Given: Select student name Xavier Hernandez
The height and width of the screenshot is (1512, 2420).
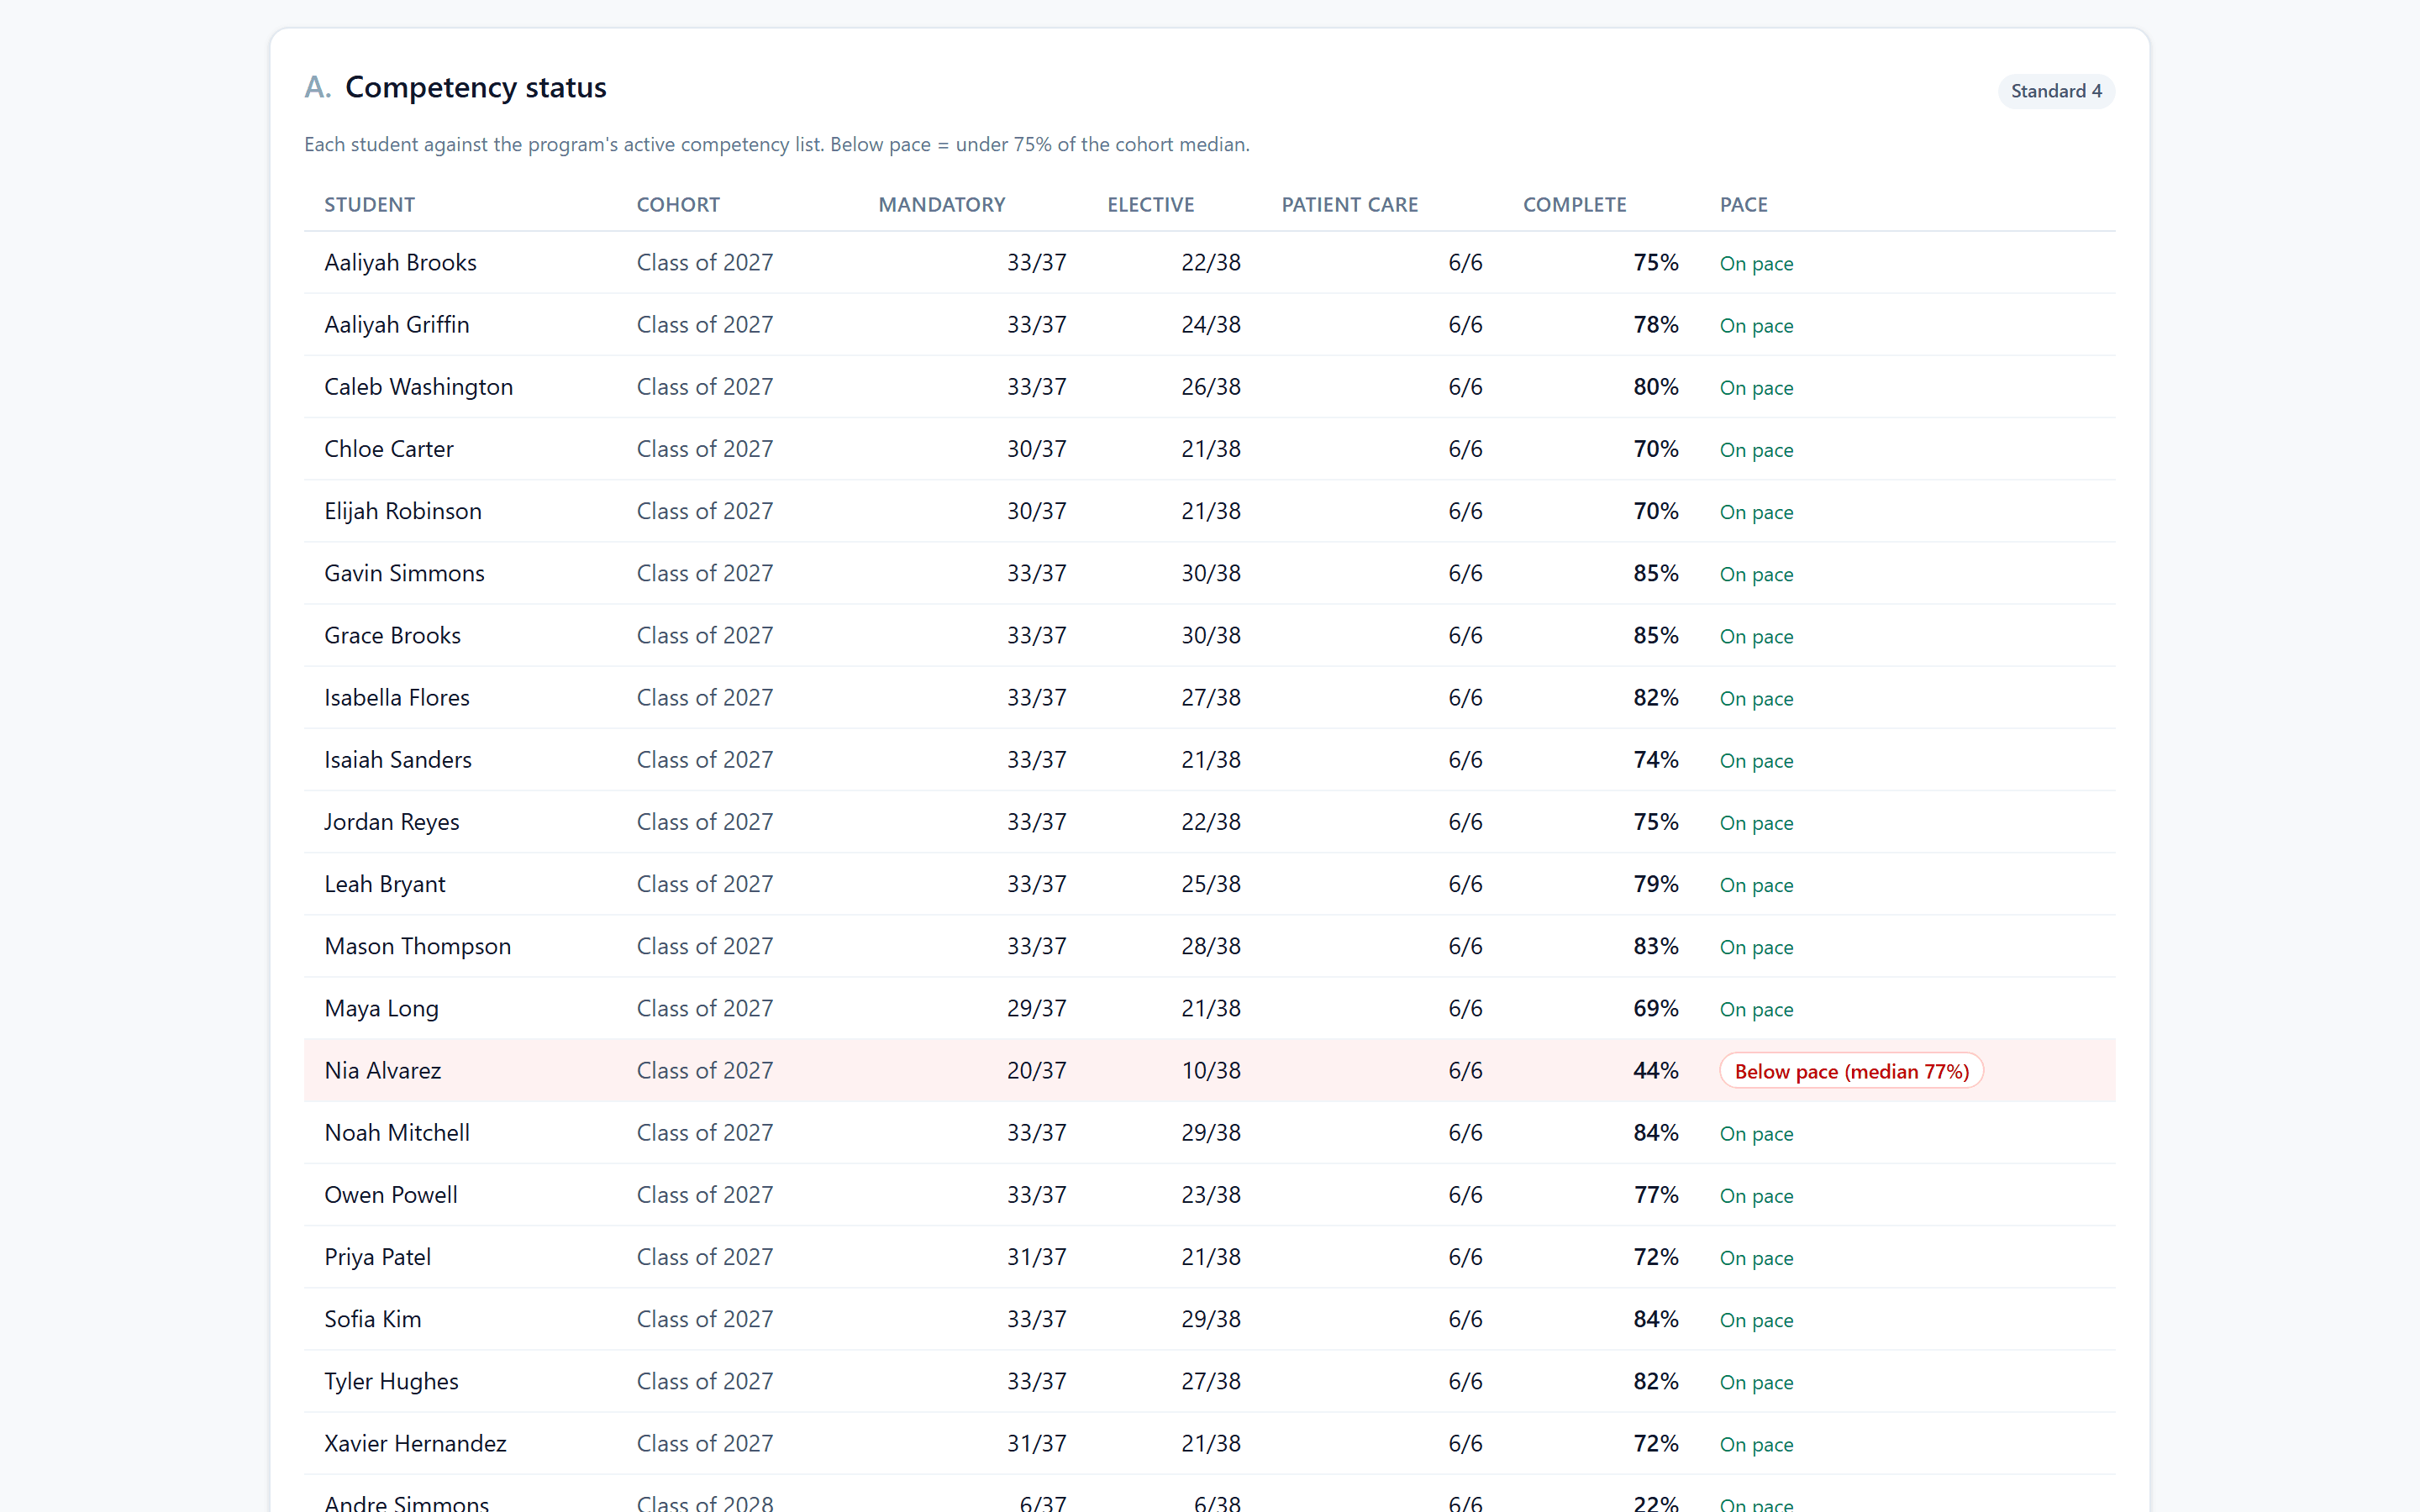Looking at the screenshot, I should 415,1443.
